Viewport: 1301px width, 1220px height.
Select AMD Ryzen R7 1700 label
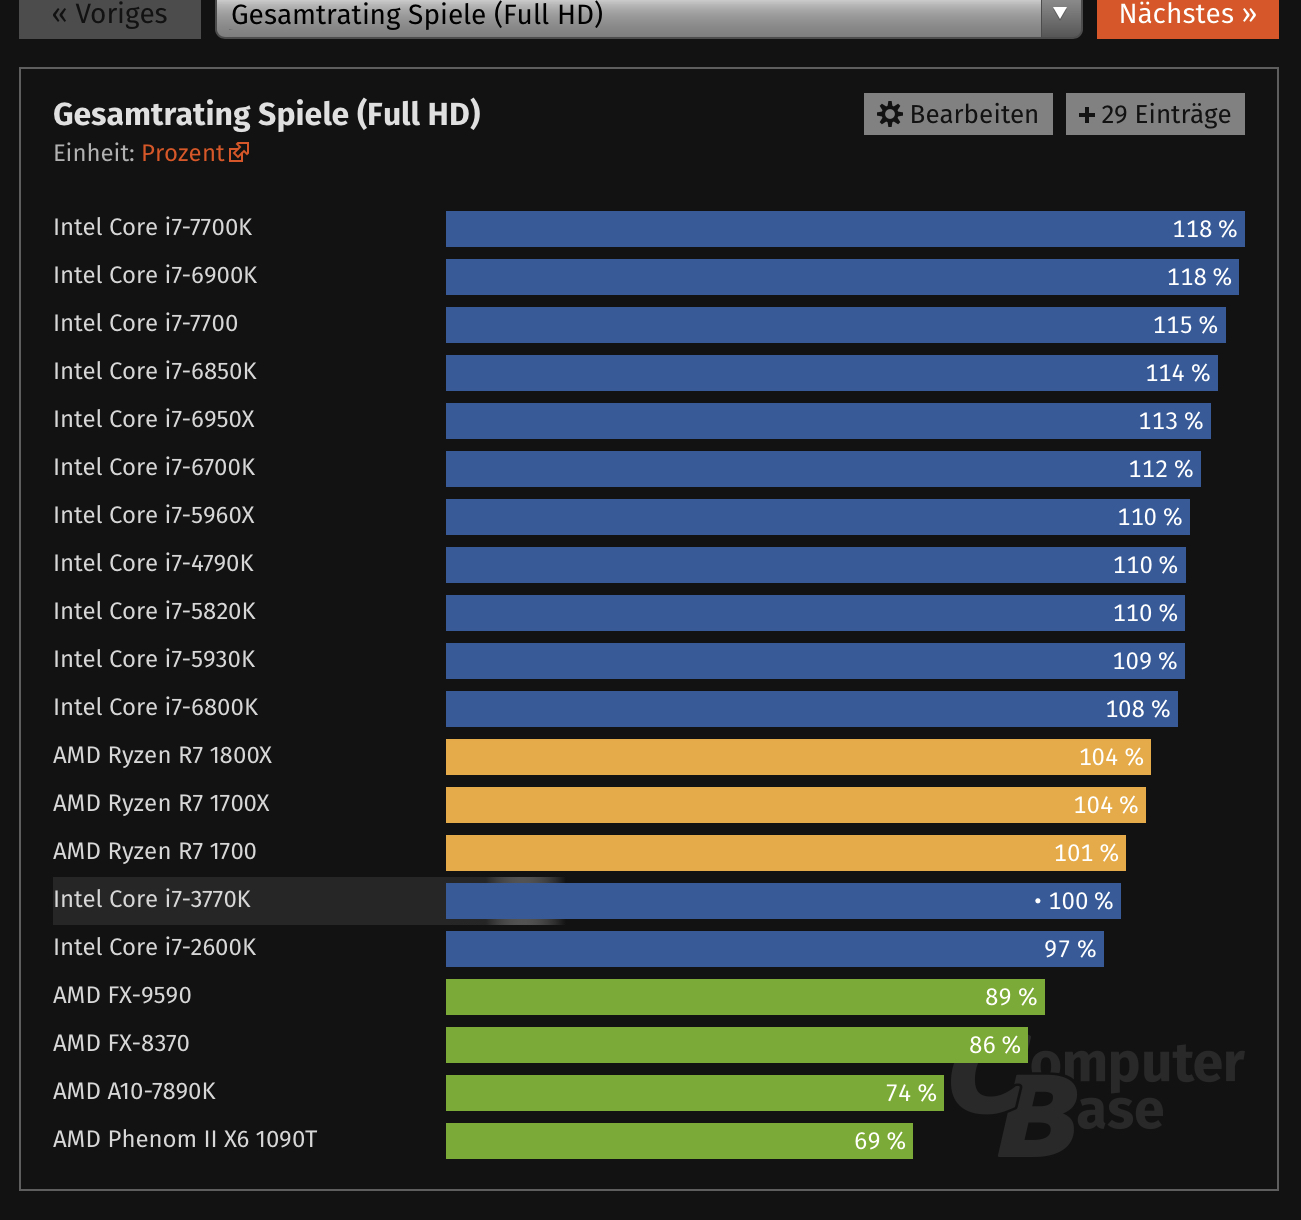155,851
